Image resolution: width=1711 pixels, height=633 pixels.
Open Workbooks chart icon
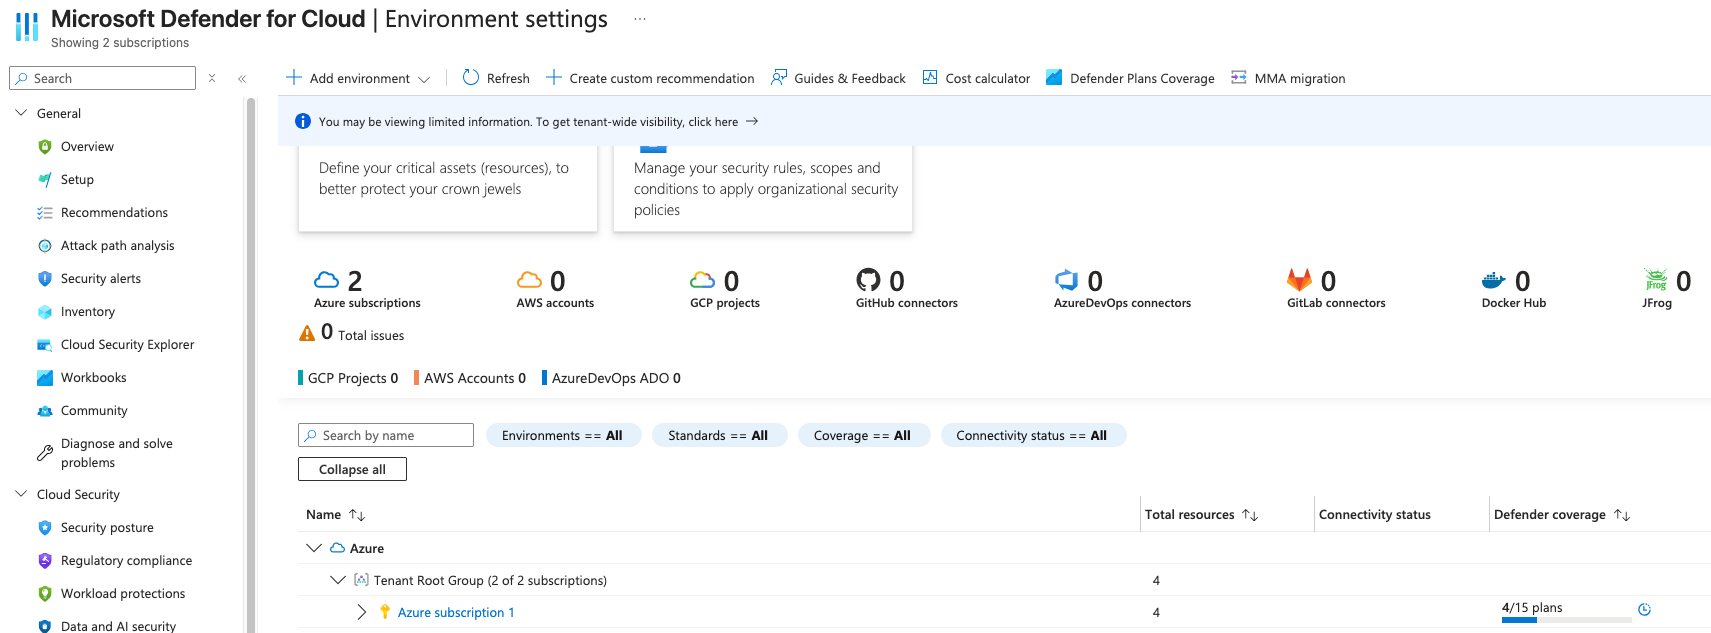[45, 378]
